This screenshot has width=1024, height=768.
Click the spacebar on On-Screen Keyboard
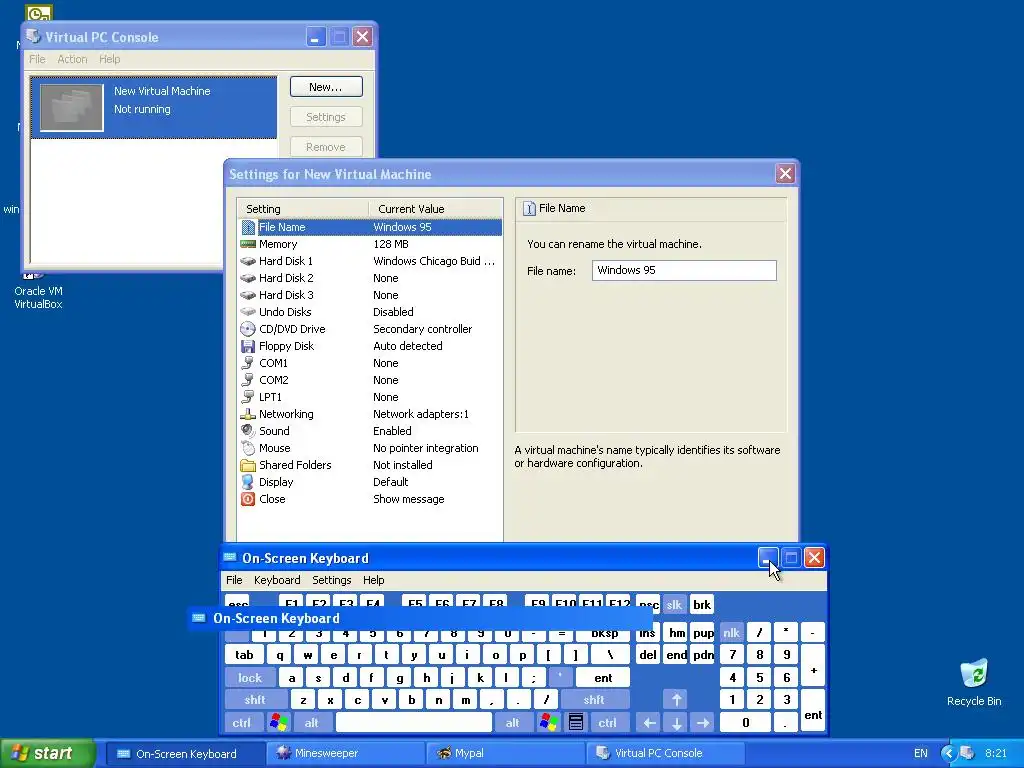413,722
